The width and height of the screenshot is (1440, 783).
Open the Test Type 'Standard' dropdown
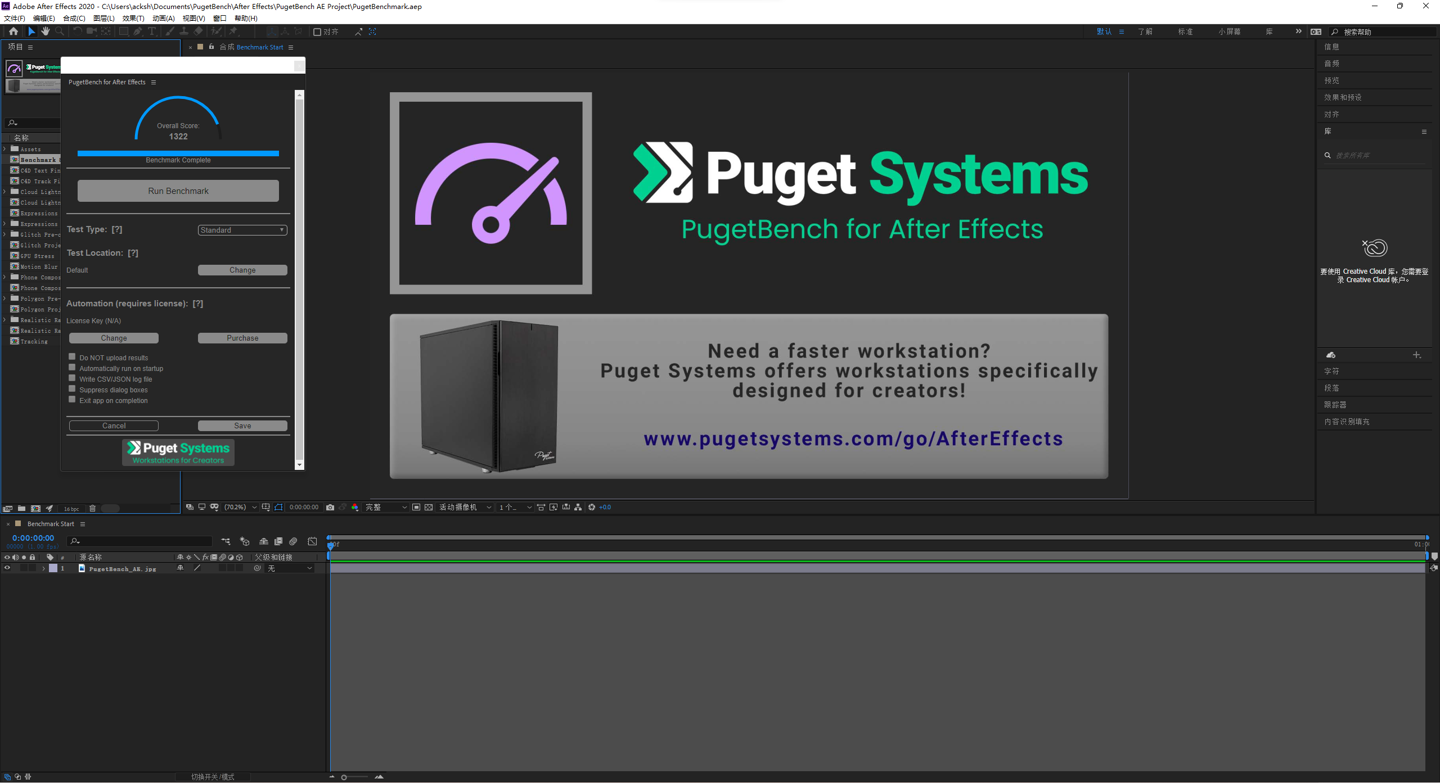coord(242,230)
